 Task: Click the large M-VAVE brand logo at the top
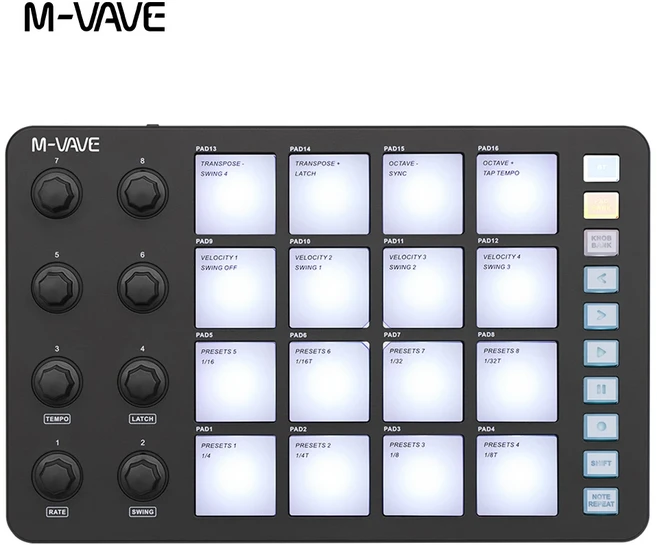click(x=95, y=17)
